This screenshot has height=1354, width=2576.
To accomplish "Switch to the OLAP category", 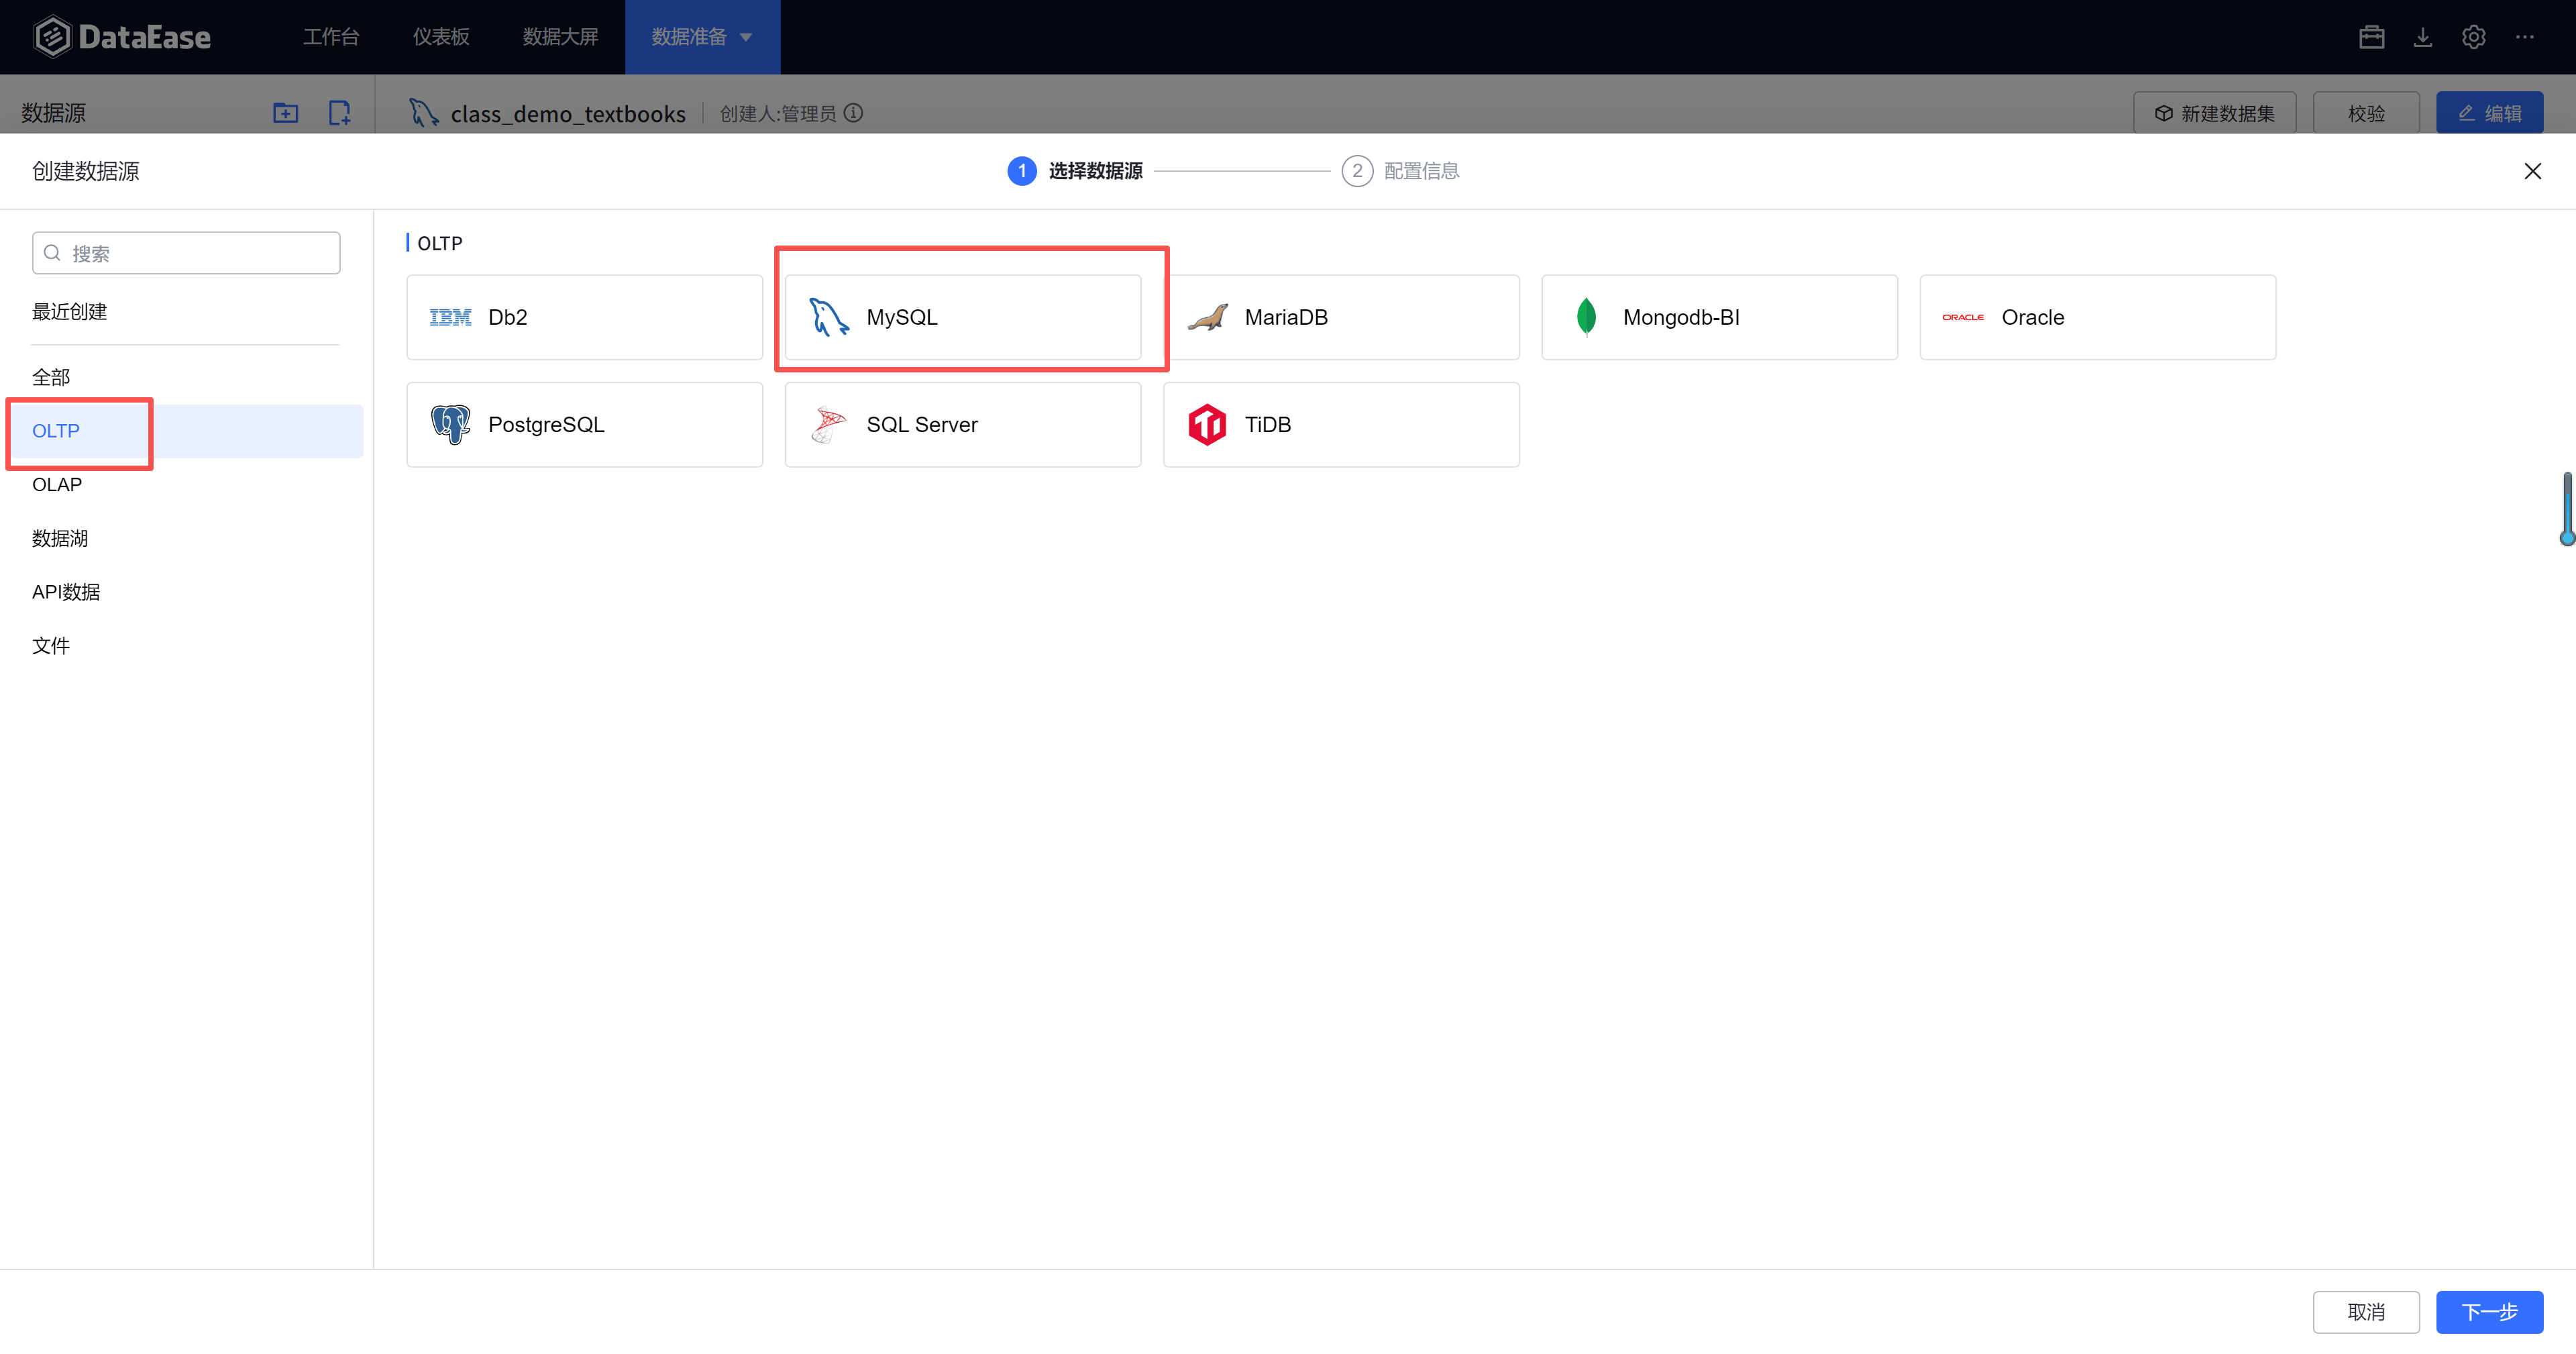I will (x=57, y=484).
